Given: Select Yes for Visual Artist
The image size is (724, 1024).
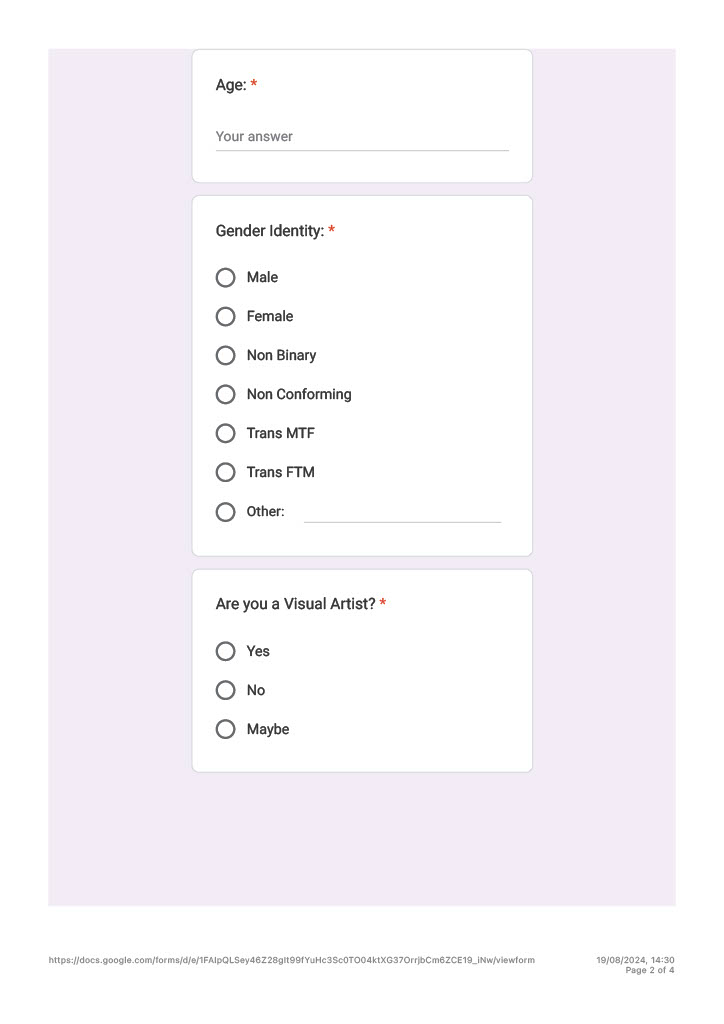Looking at the screenshot, I should 225,651.
